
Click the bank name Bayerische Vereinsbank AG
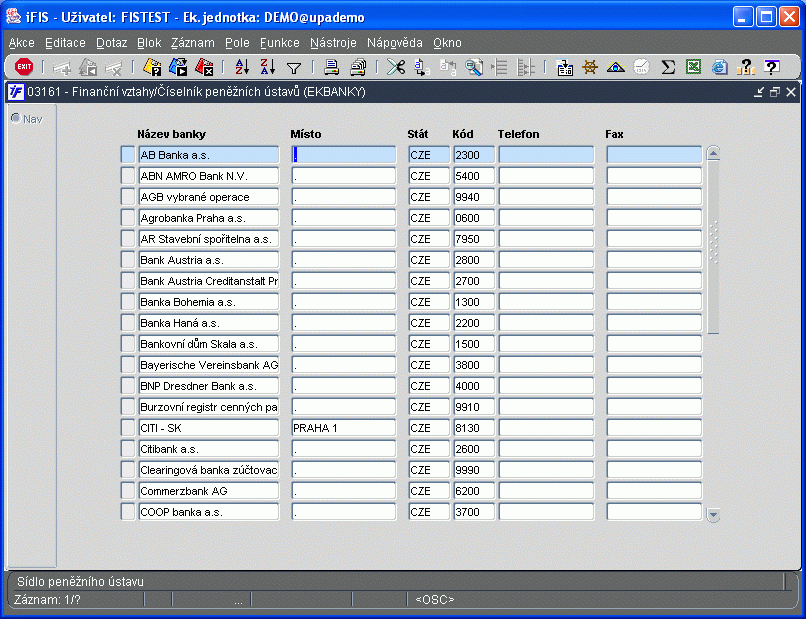(x=209, y=365)
